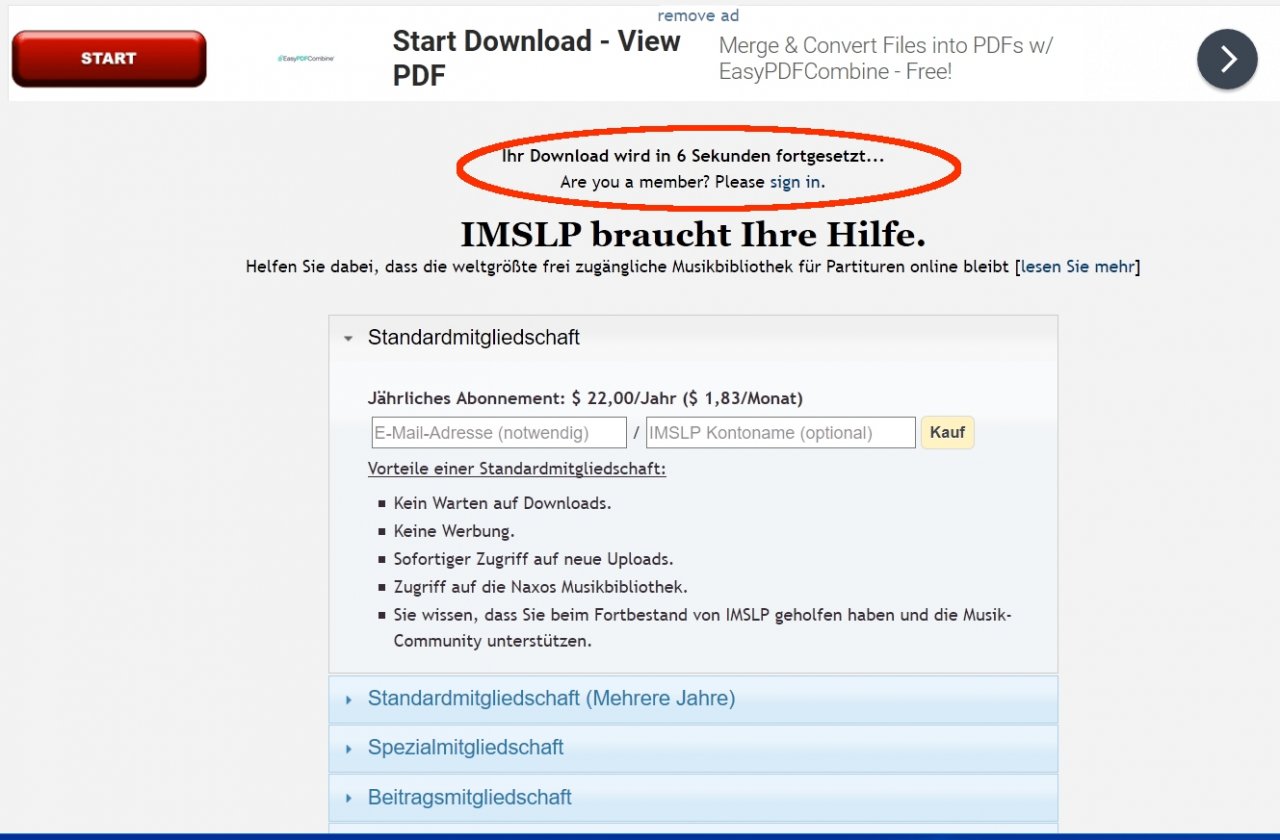Viewport: 1280px width, 840px height.
Task: Open the 'lesen Sie mehr' link
Action: 1077,266
